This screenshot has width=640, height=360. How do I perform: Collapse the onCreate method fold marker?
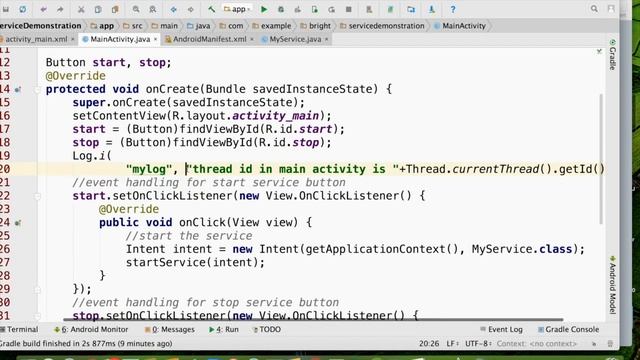coord(37,89)
